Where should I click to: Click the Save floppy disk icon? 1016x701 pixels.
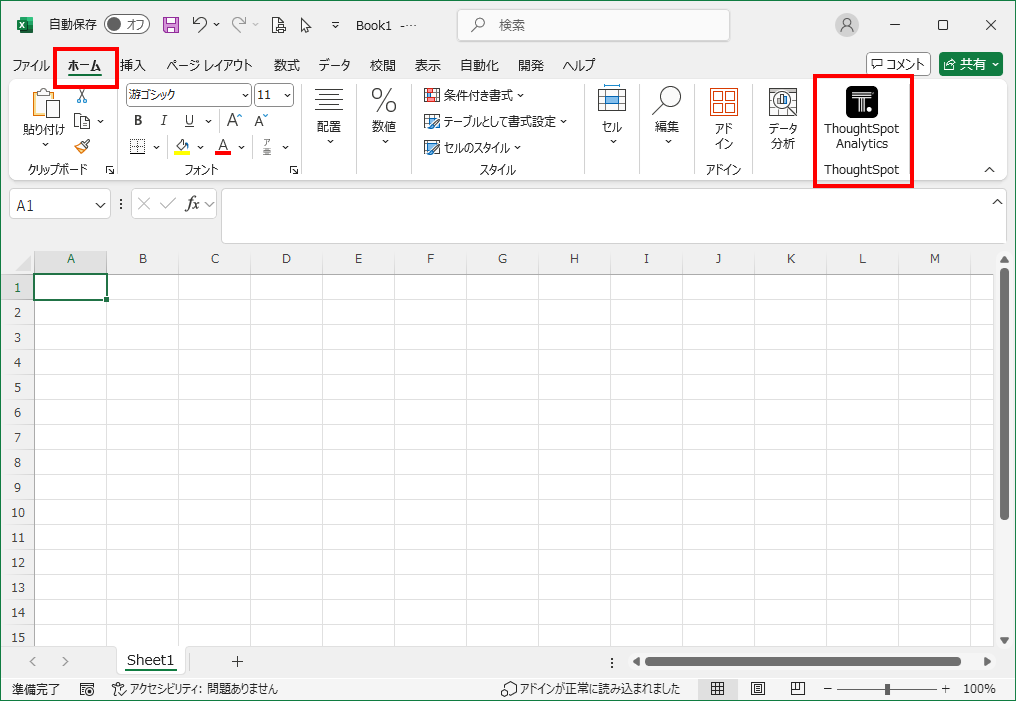point(171,25)
